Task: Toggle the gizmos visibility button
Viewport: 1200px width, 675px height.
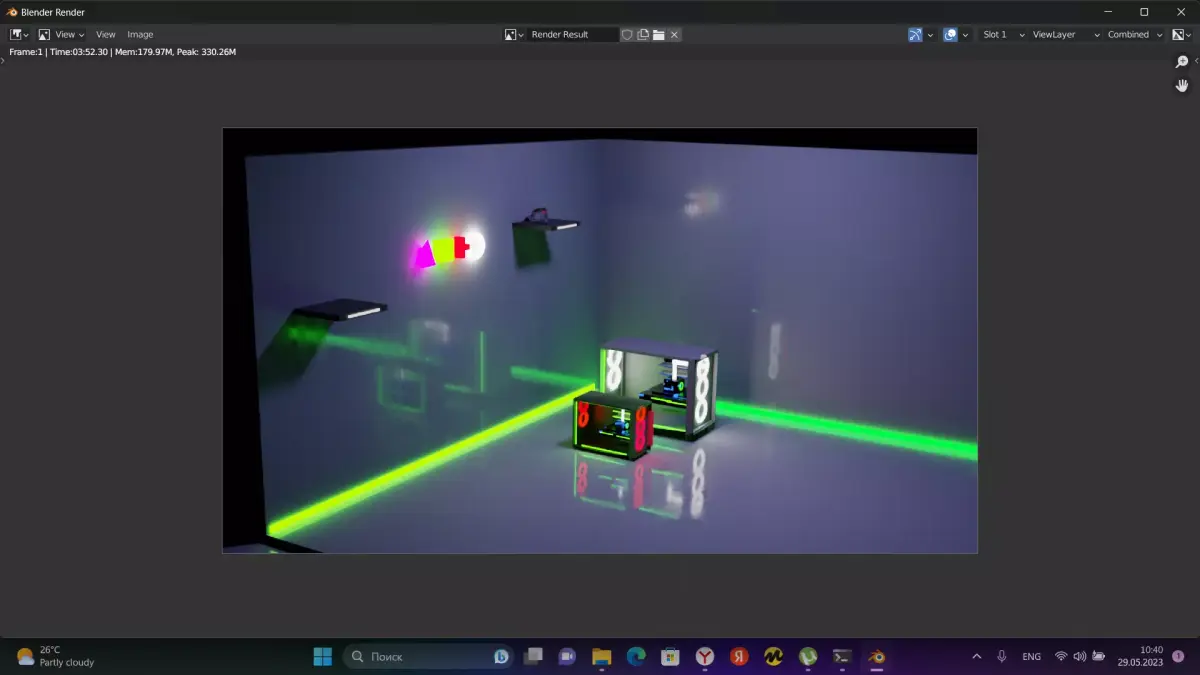Action: 915,34
